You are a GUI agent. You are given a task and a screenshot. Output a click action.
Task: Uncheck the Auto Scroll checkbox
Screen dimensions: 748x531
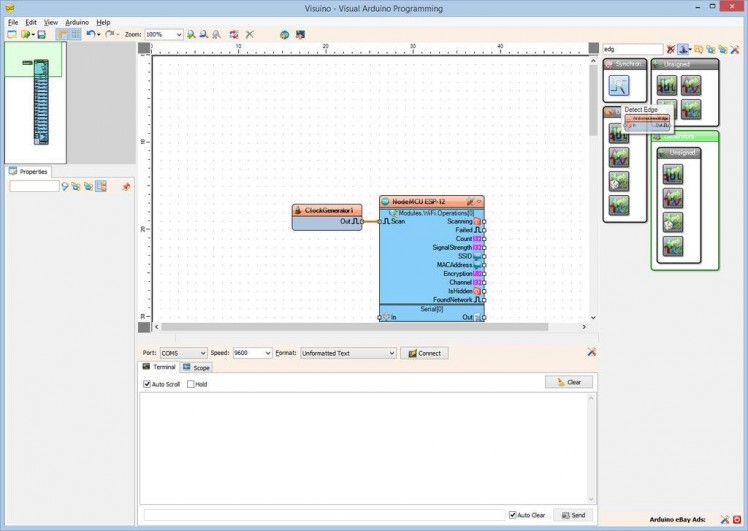click(148, 384)
